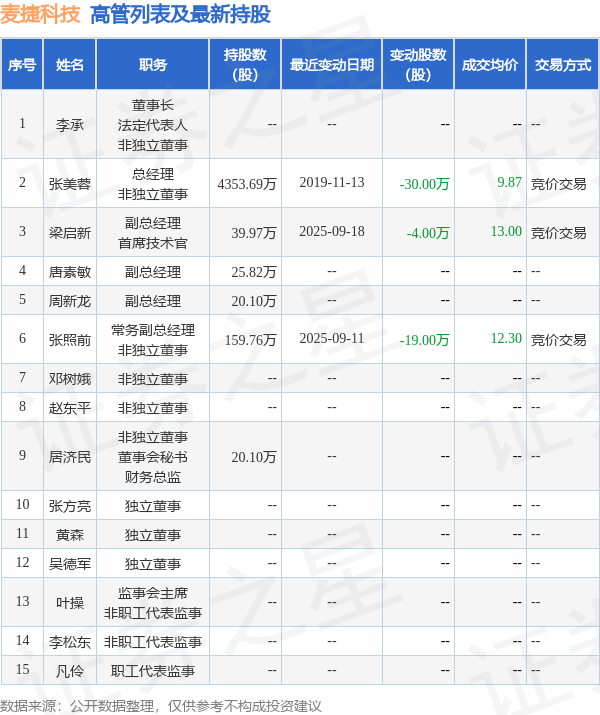Click the average price 9.87
The image size is (600, 715).
509,182
